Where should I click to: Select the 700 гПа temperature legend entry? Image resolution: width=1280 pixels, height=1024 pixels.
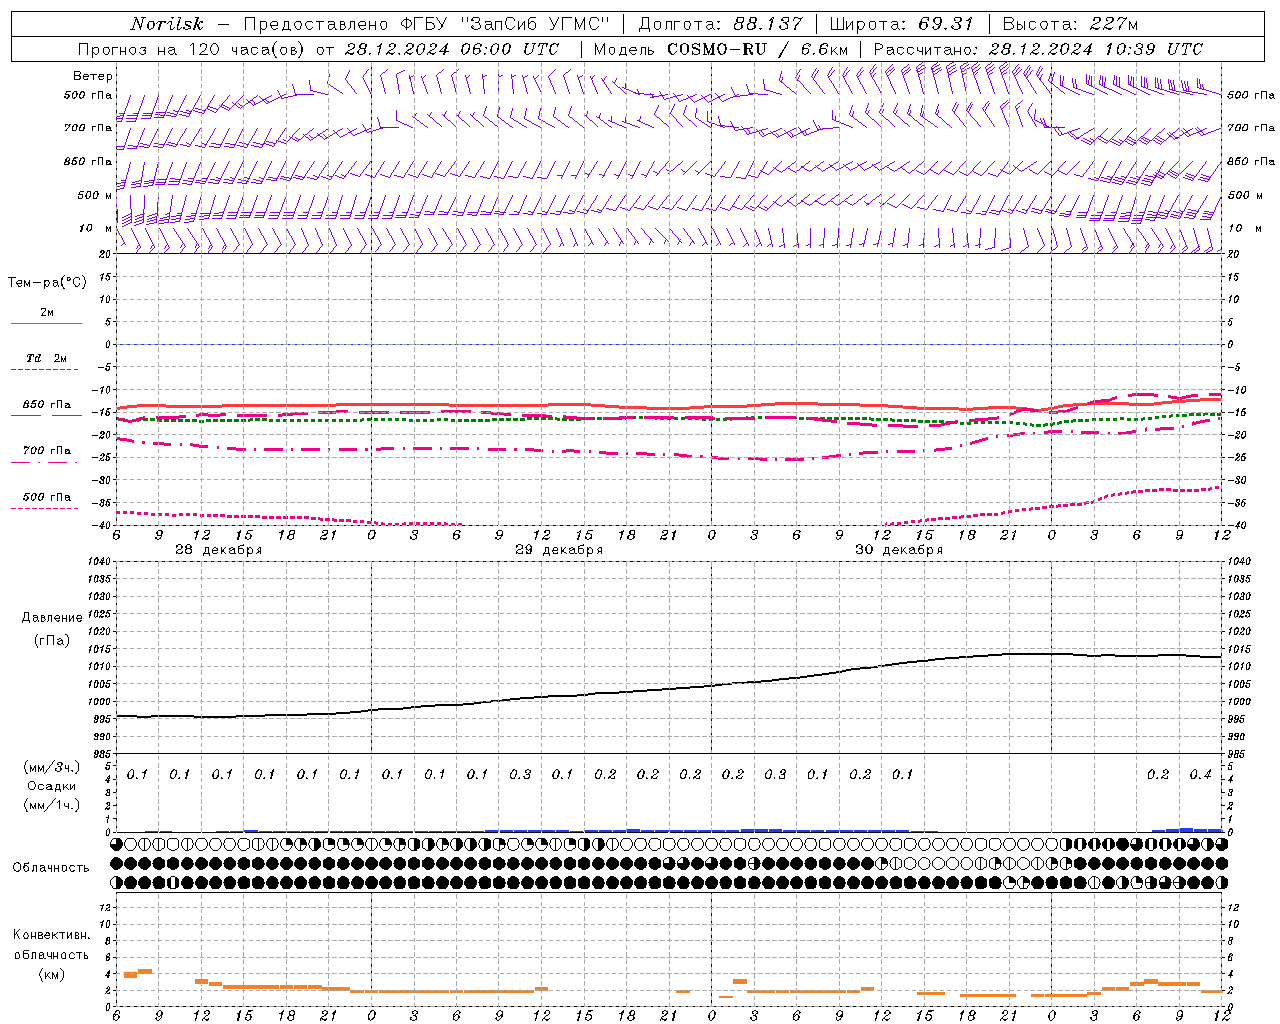pyautogui.click(x=47, y=451)
